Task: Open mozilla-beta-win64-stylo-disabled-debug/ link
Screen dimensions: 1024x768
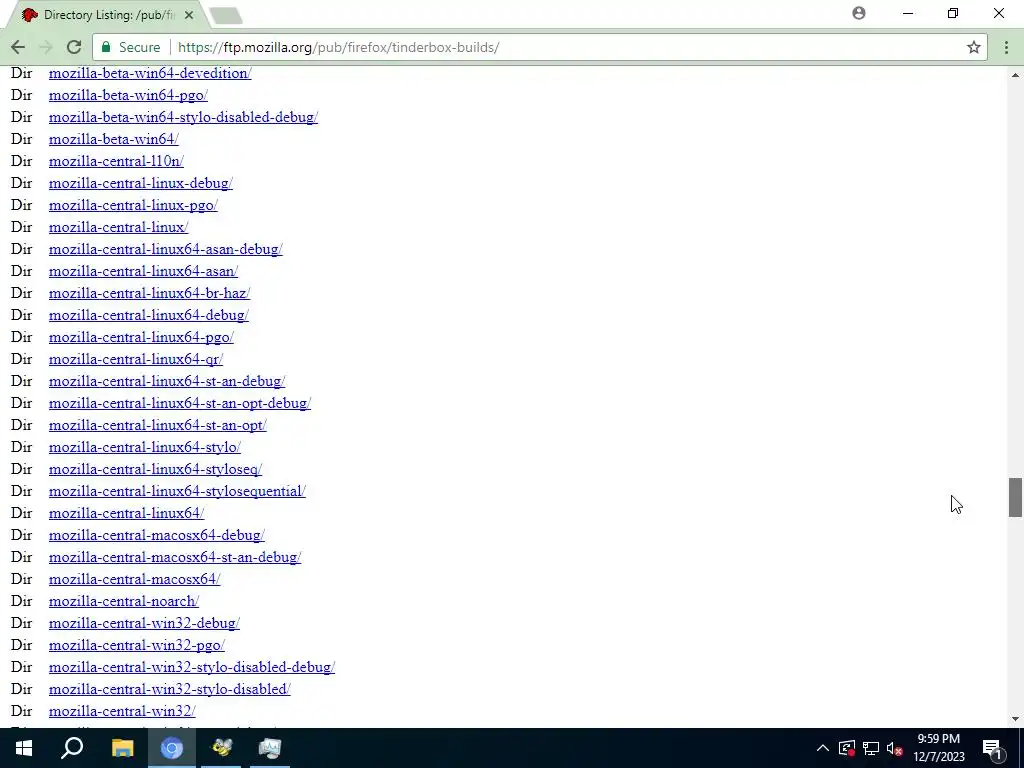Action: pyautogui.click(x=184, y=117)
